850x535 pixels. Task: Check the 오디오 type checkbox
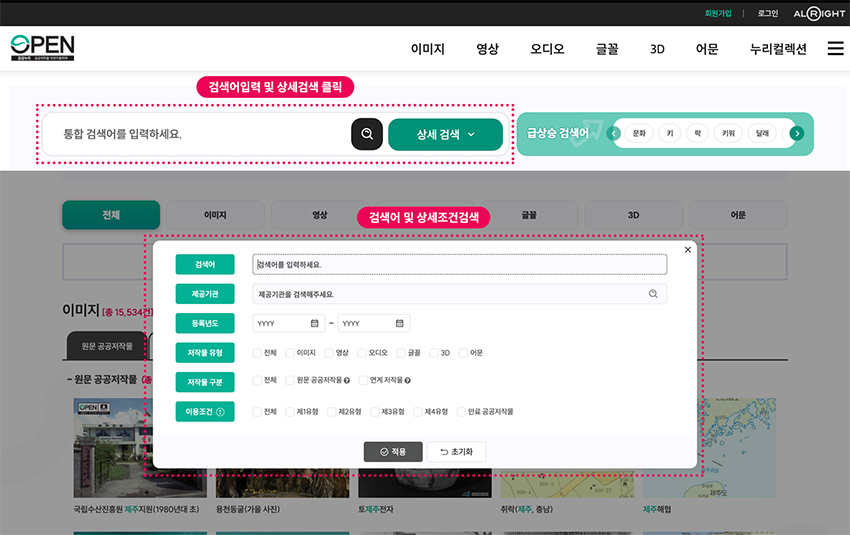pos(362,353)
